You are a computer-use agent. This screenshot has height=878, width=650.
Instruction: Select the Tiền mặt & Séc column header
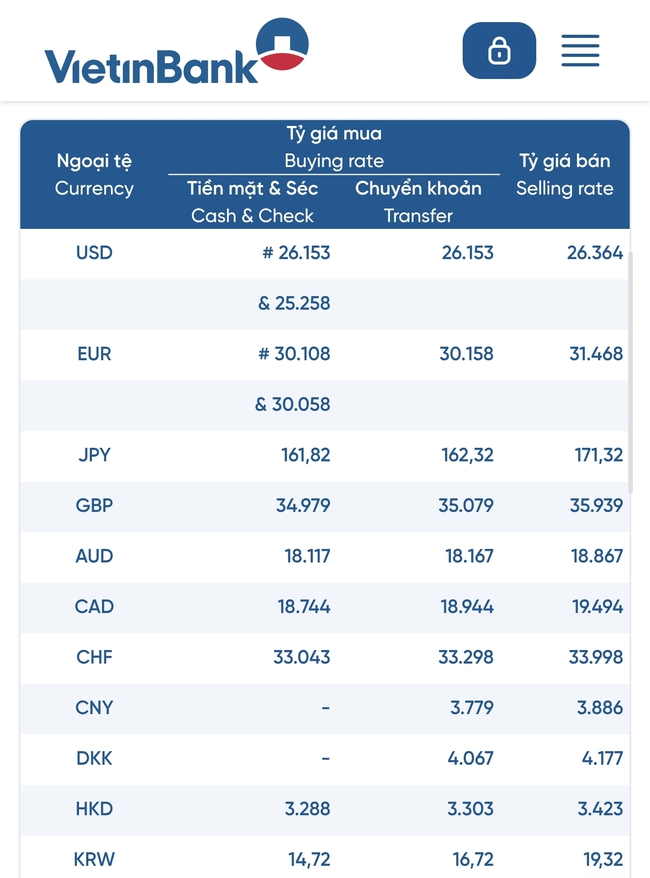(252, 200)
